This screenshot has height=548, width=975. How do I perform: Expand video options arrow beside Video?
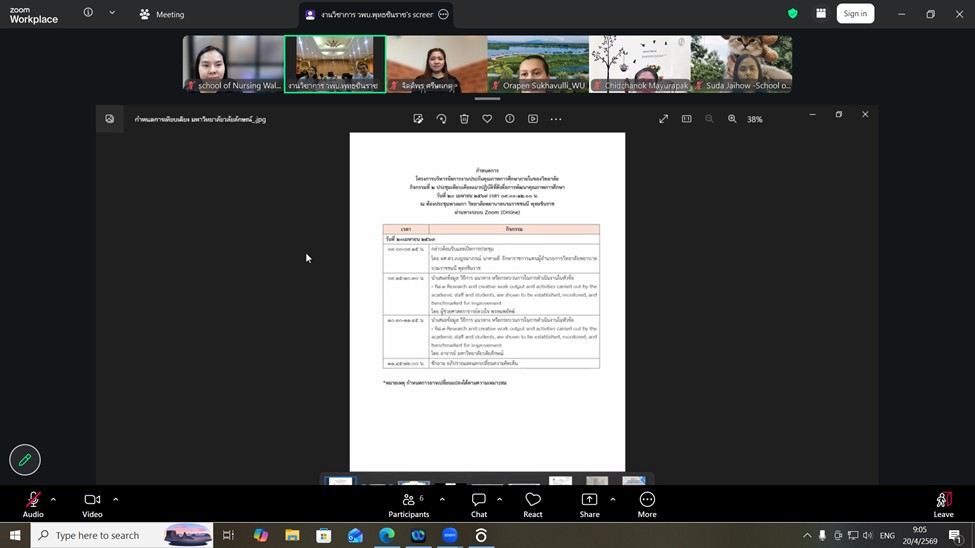coord(115,499)
